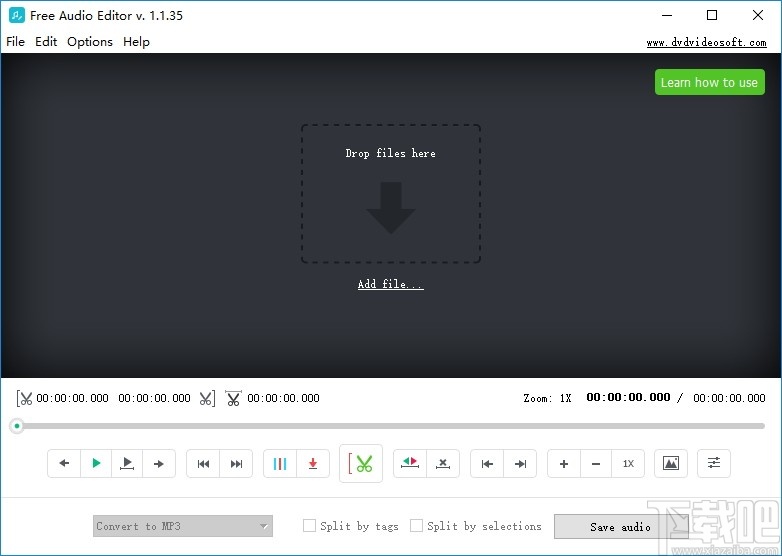
Task: Open the audio settings sliders button
Action: [714, 463]
